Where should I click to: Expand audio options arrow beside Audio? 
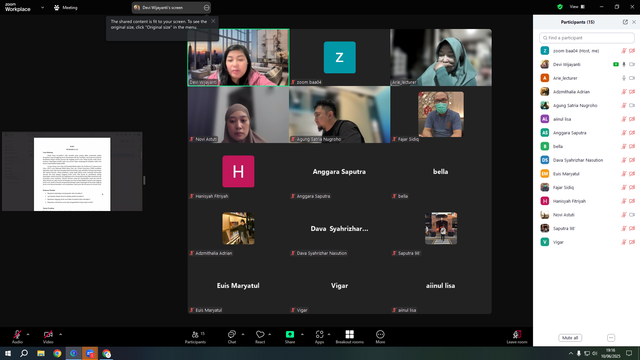(x=28, y=334)
